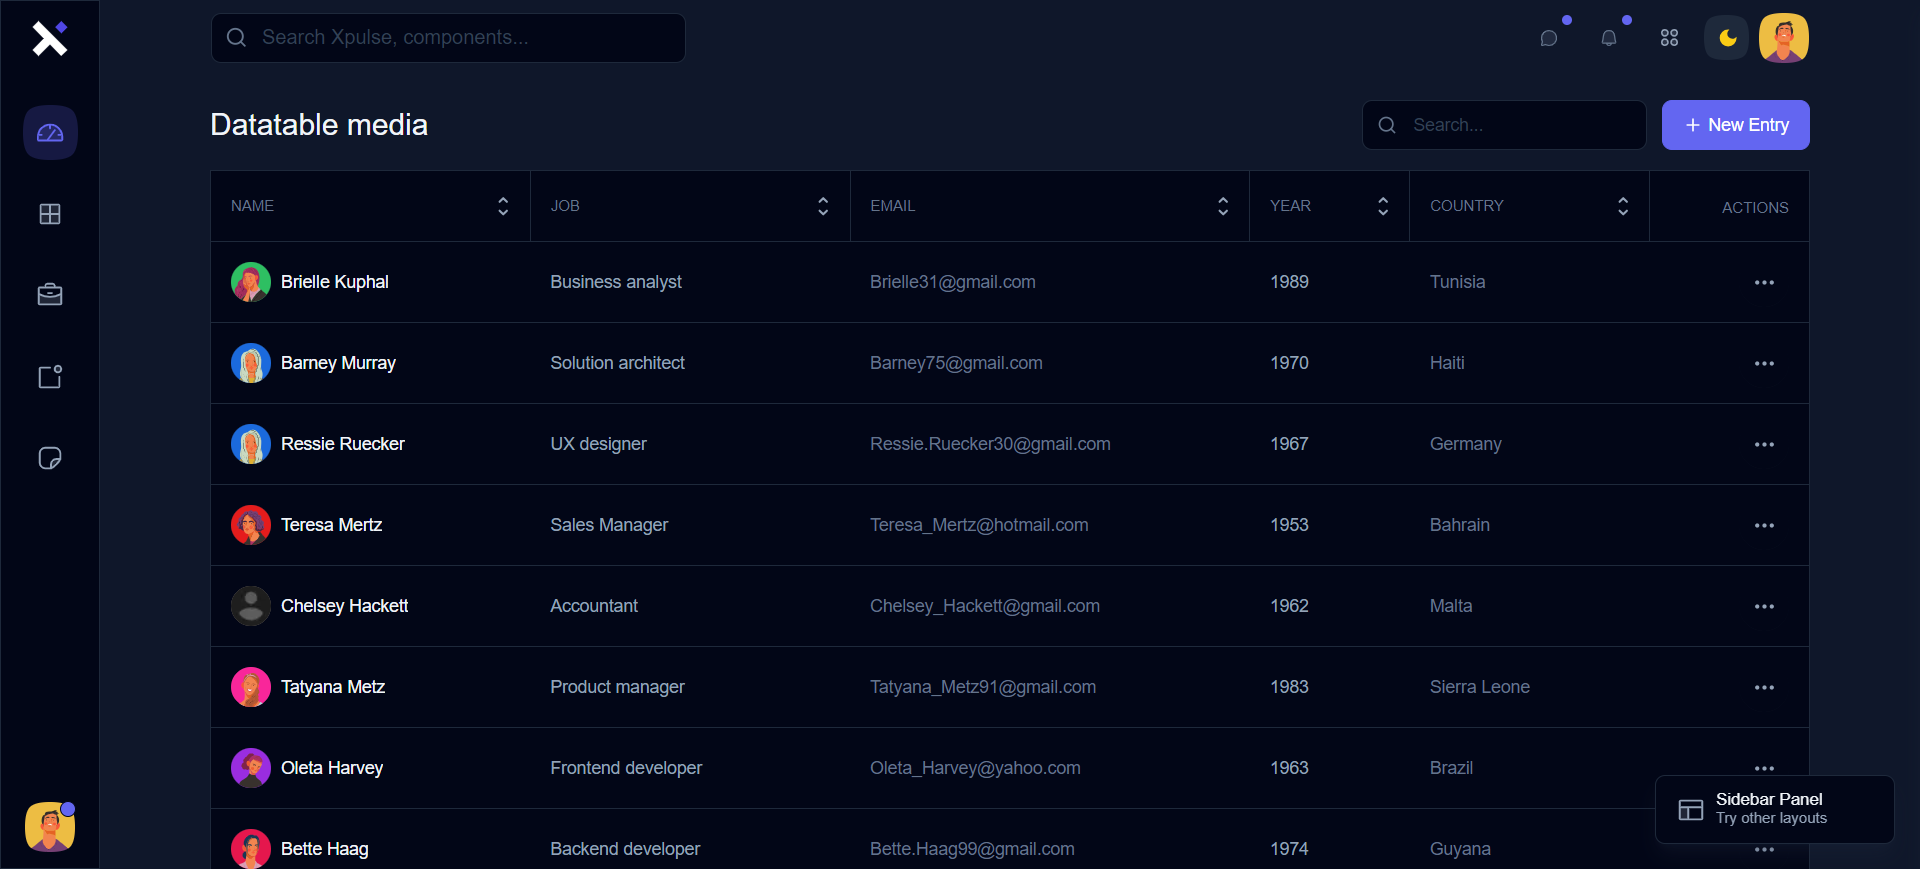Open the user profile avatar menu in header
Screen dimensions: 1920x869
point(1784,38)
